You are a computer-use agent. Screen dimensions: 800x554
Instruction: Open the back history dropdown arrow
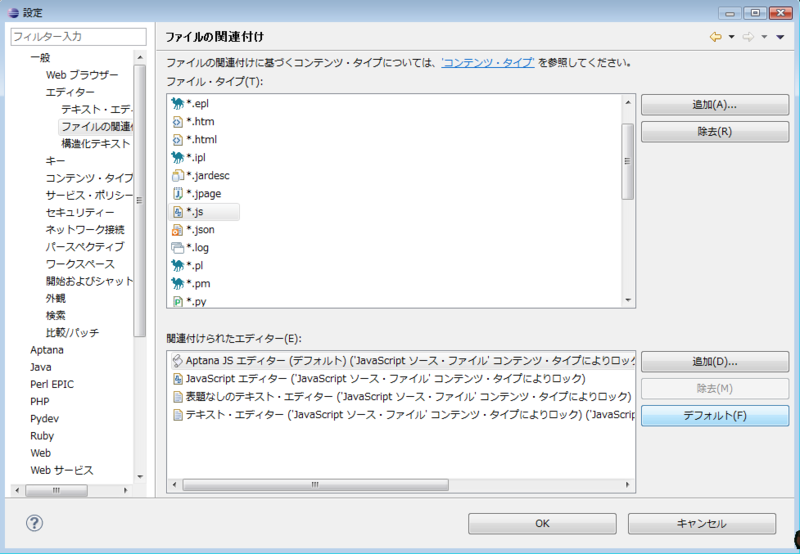point(731,37)
